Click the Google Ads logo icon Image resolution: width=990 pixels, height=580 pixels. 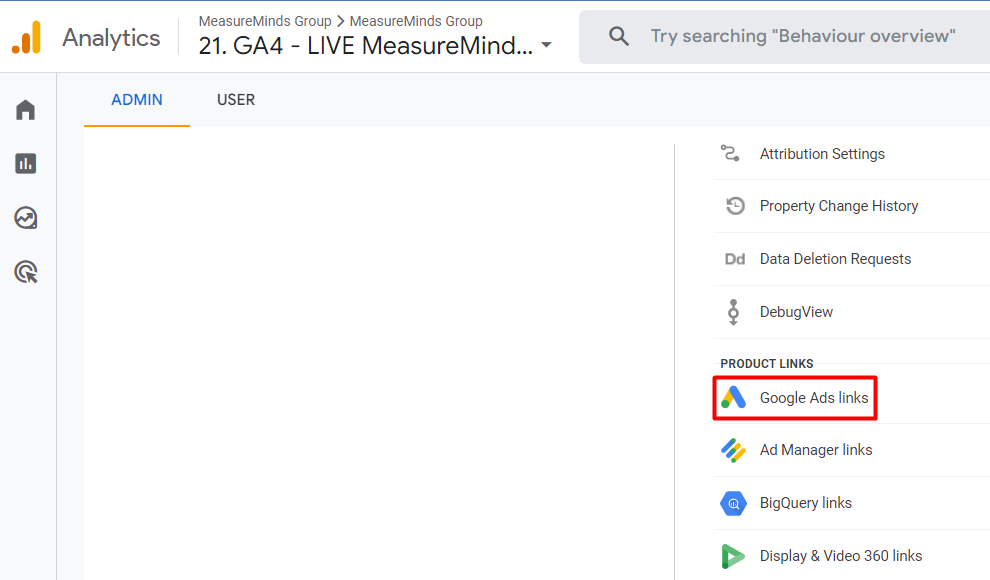click(x=733, y=398)
